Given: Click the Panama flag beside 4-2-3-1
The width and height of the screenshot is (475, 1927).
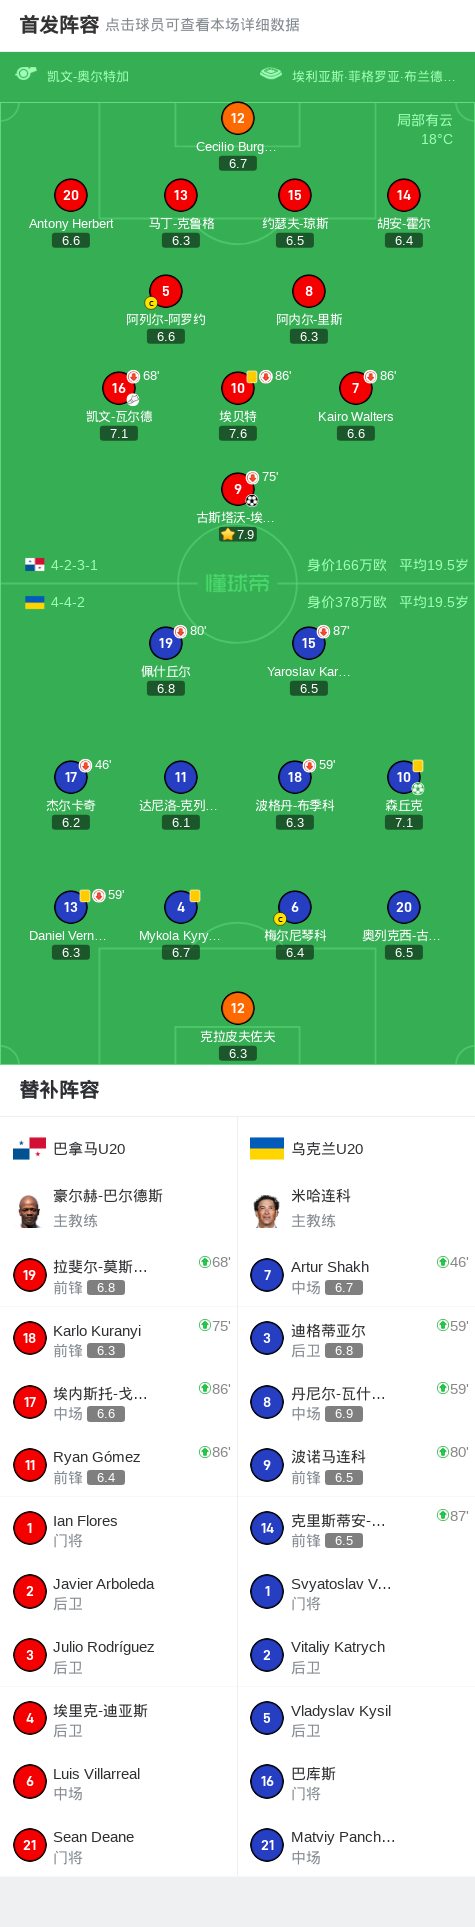Looking at the screenshot, I should (35, 565).
